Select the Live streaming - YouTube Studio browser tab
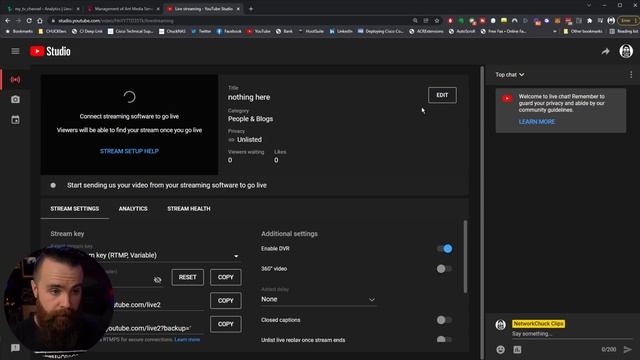 (203, 9)
